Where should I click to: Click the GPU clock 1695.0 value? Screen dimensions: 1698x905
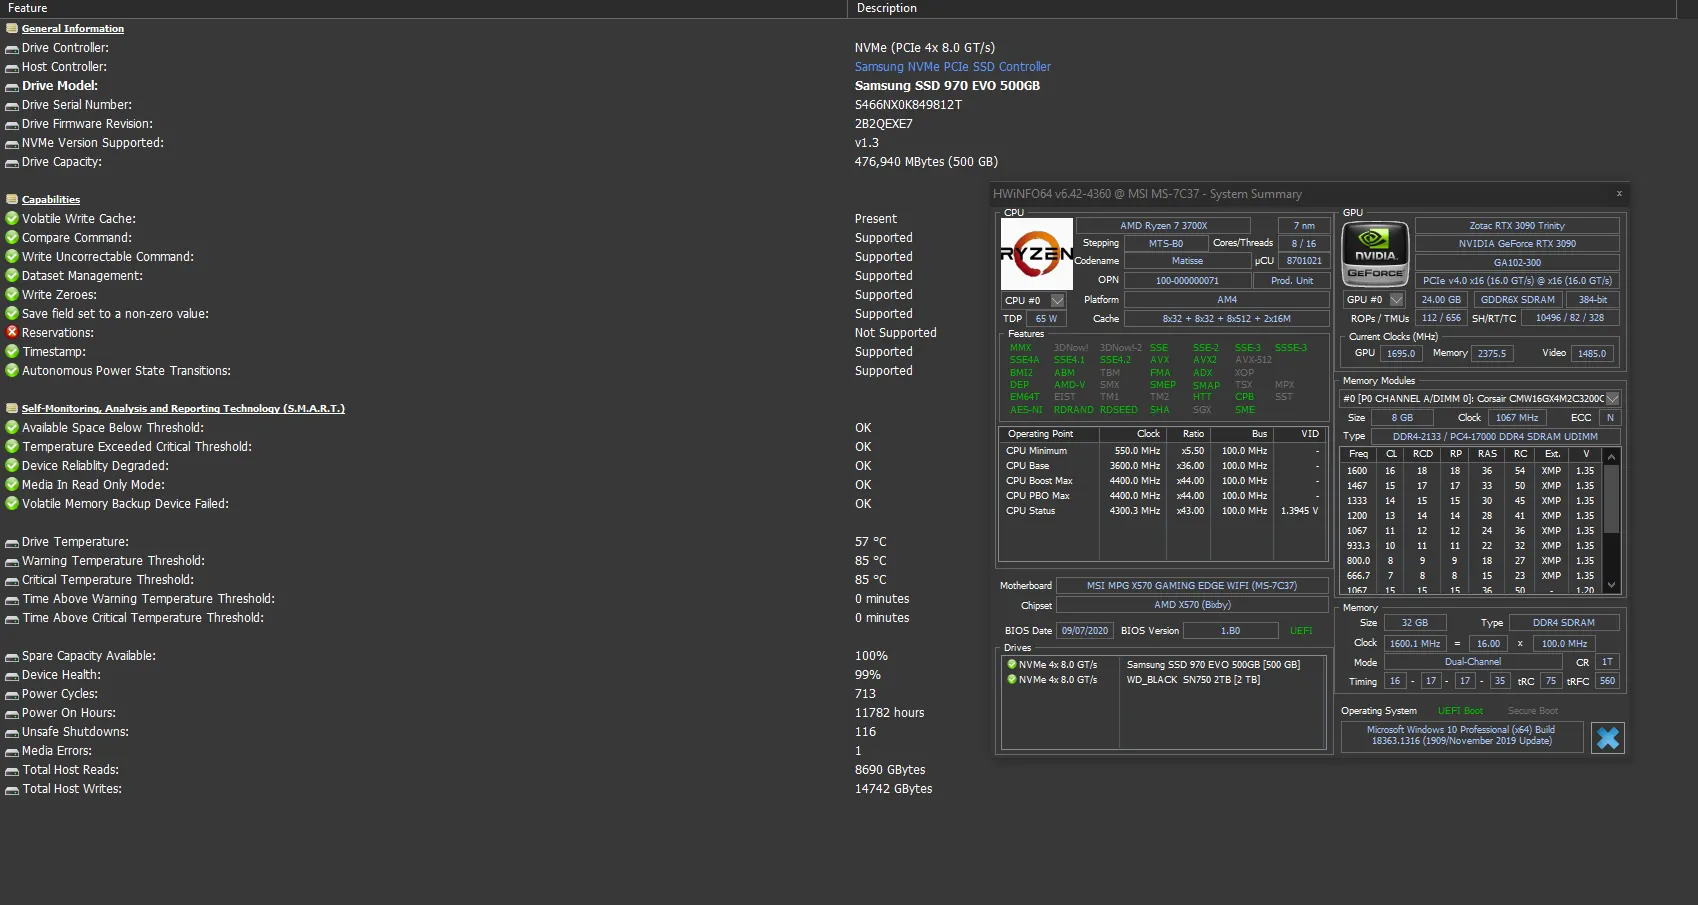tap(1401, 354)
